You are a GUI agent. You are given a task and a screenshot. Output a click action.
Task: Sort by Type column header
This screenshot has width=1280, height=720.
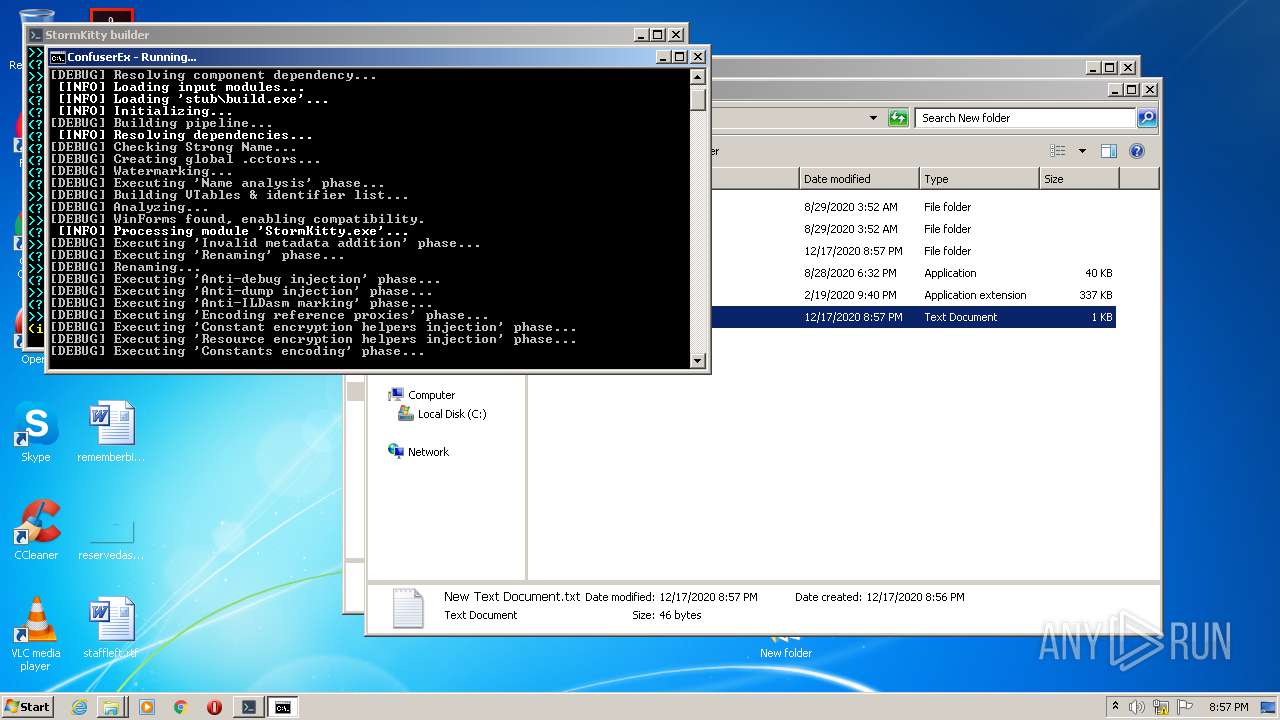pyautogui.click(x=979, y=179)
